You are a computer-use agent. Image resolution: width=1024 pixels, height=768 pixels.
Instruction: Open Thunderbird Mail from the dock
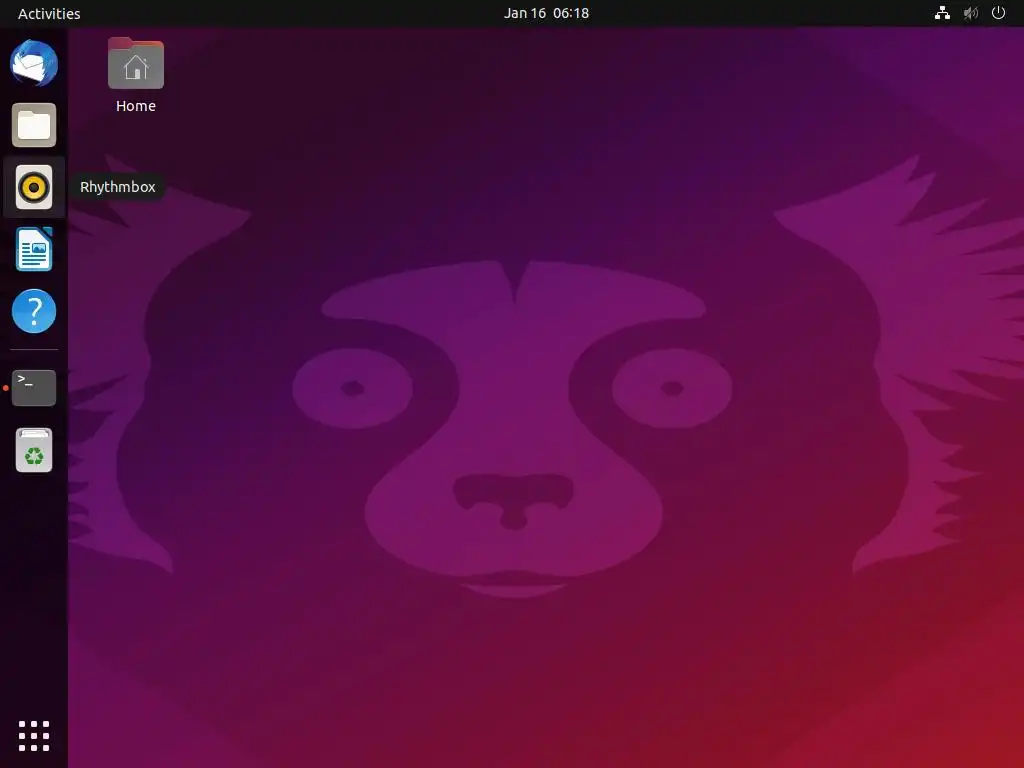34,63
